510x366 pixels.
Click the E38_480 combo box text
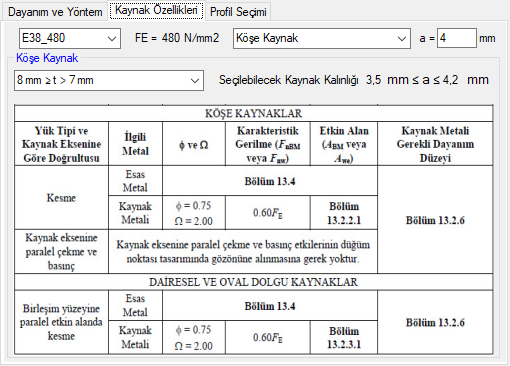coord(43,38)
